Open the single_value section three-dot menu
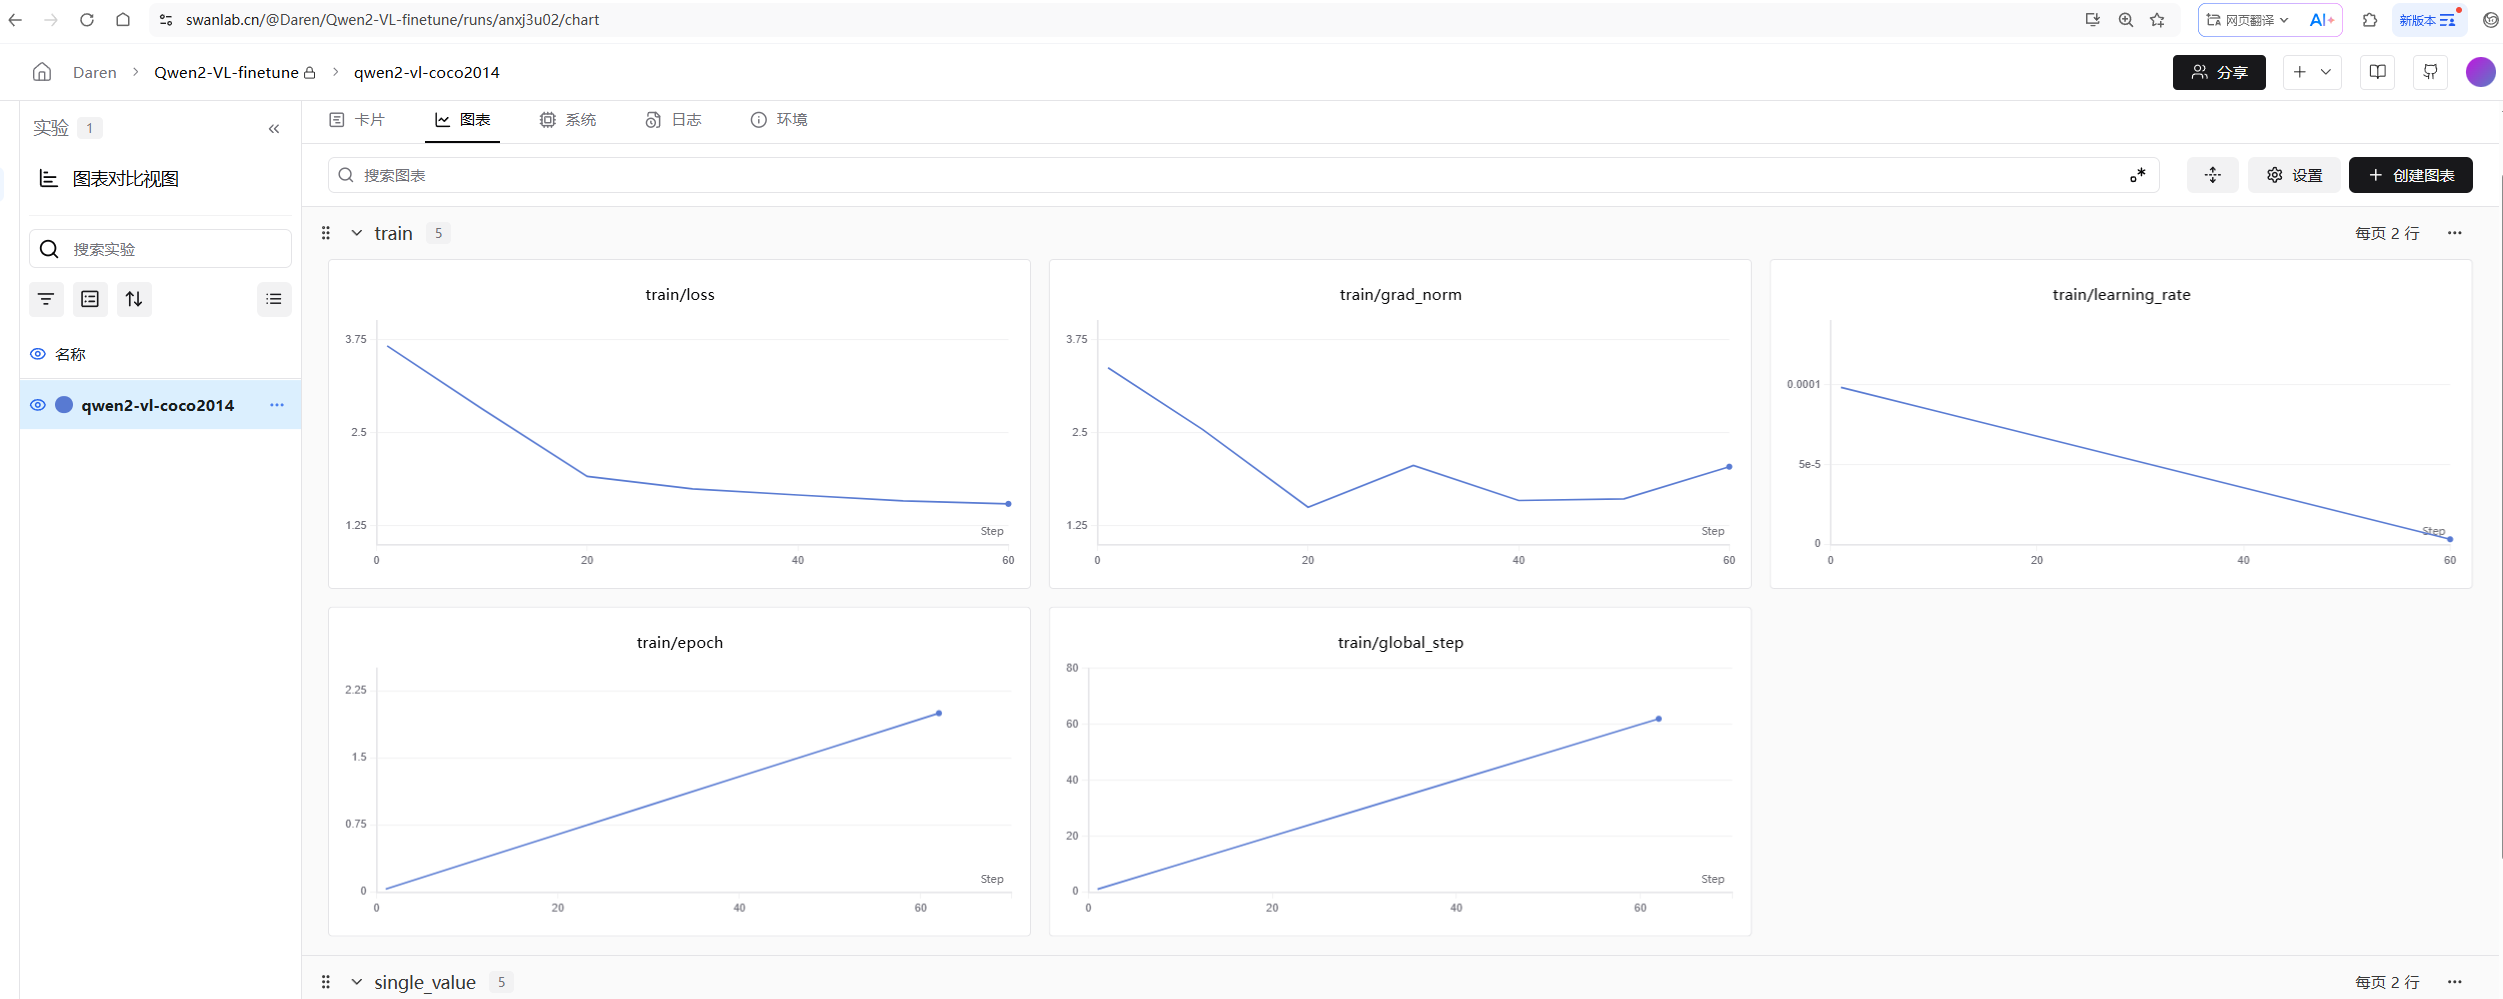The width and height of the screenshot is (2503, 999). [2455, 982]
